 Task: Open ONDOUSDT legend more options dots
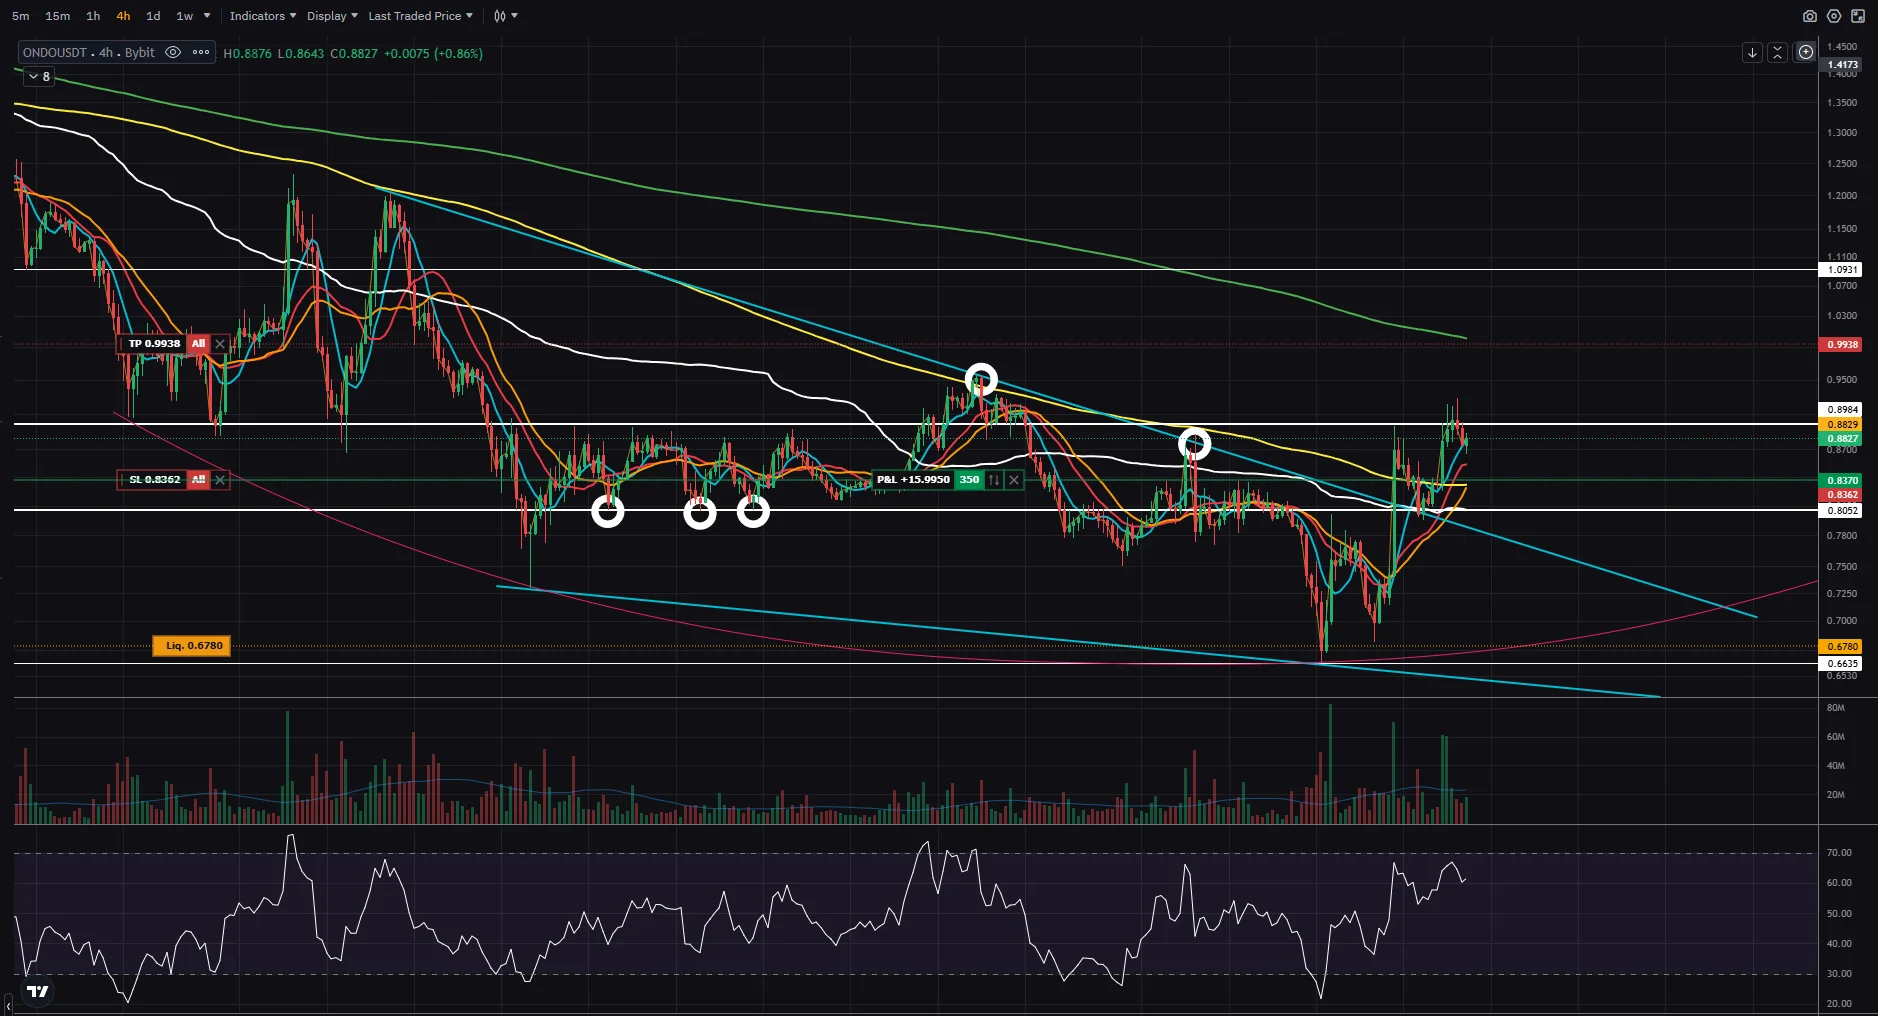coord(201,52)
